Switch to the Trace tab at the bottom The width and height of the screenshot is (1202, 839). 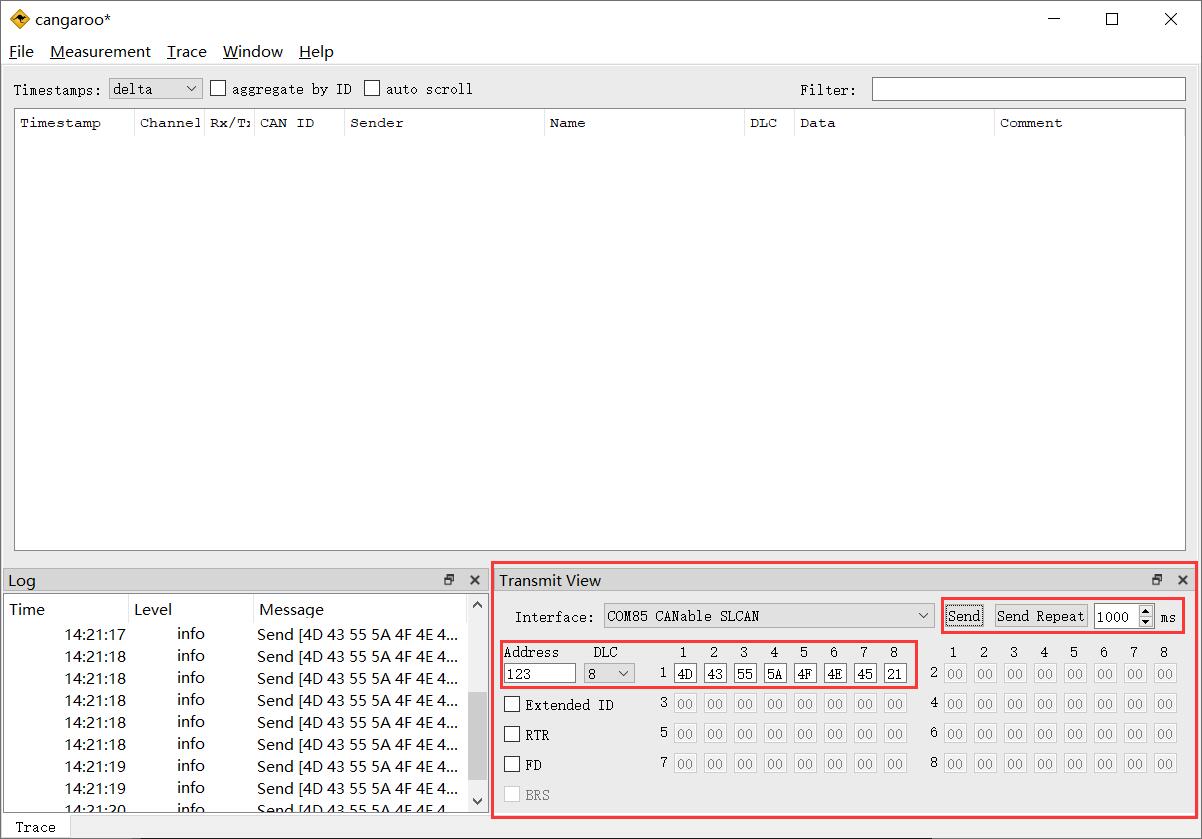36,827
